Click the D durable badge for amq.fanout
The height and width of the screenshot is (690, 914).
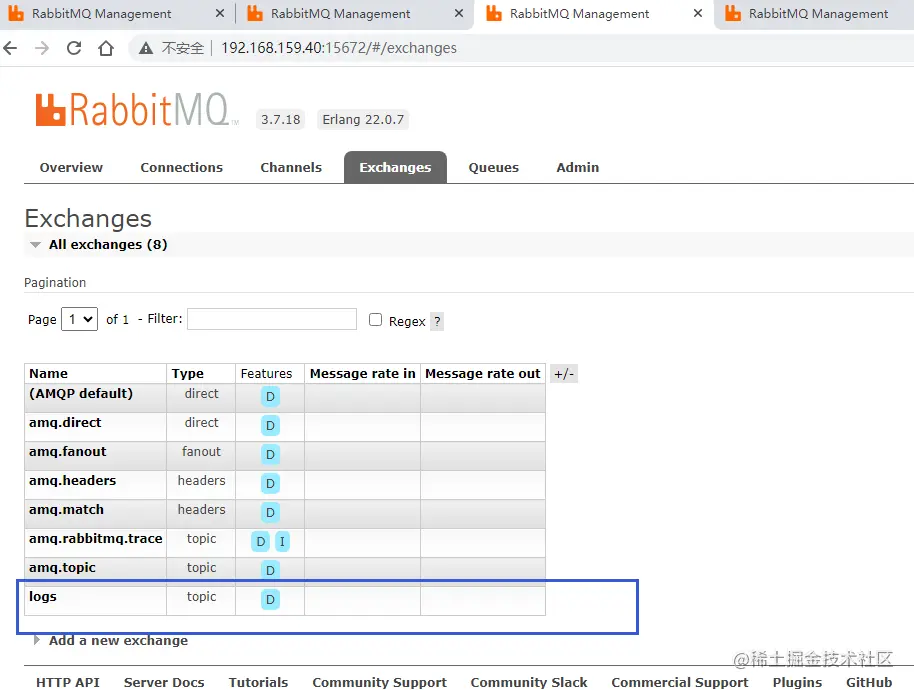[x=270, y=455]
